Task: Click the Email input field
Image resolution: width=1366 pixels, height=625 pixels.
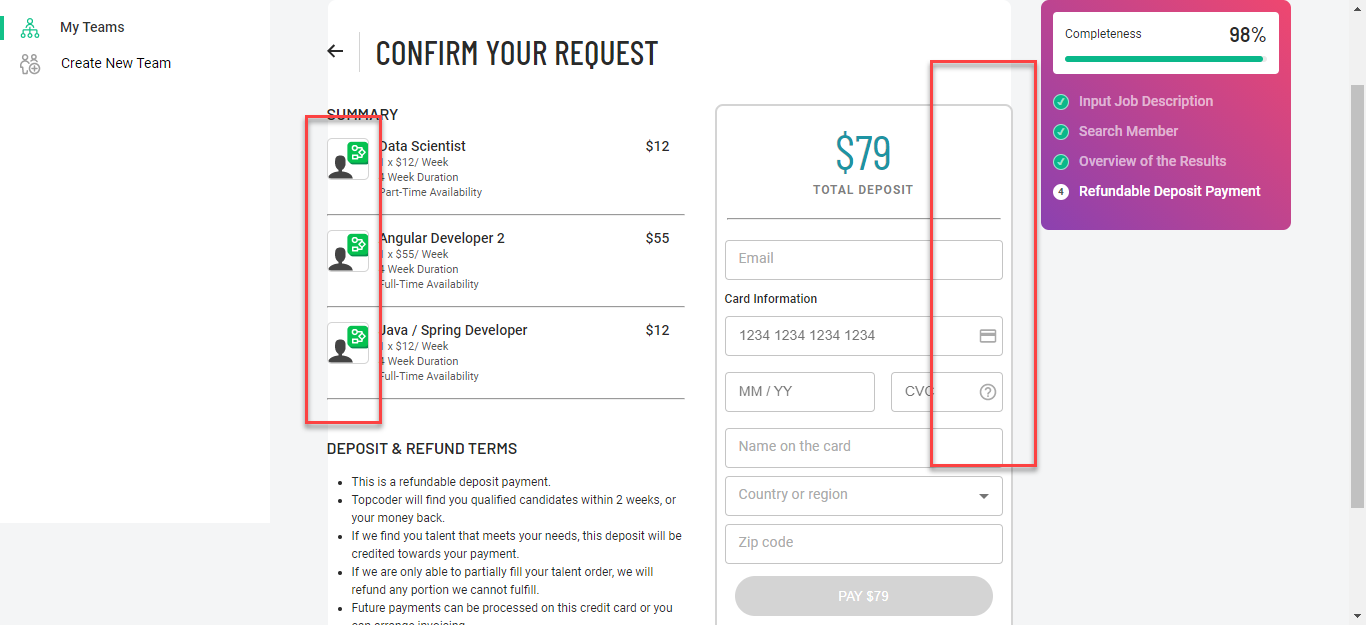Action: 864,260
